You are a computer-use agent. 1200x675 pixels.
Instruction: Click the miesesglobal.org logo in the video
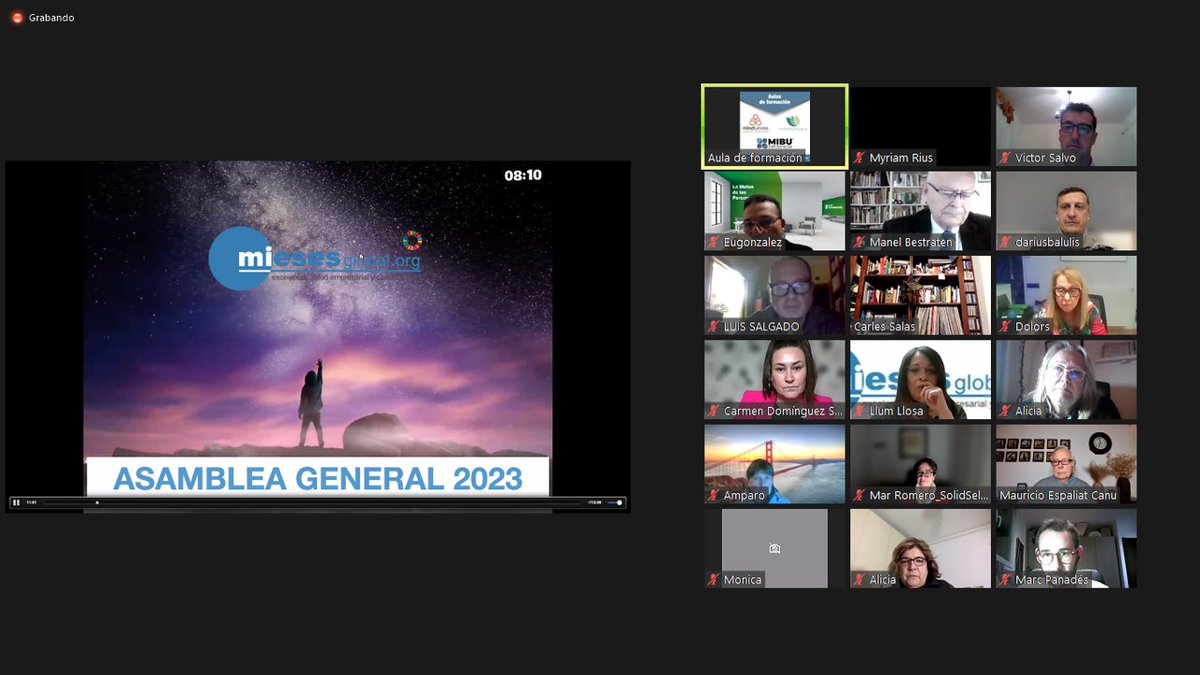(316, 258)
